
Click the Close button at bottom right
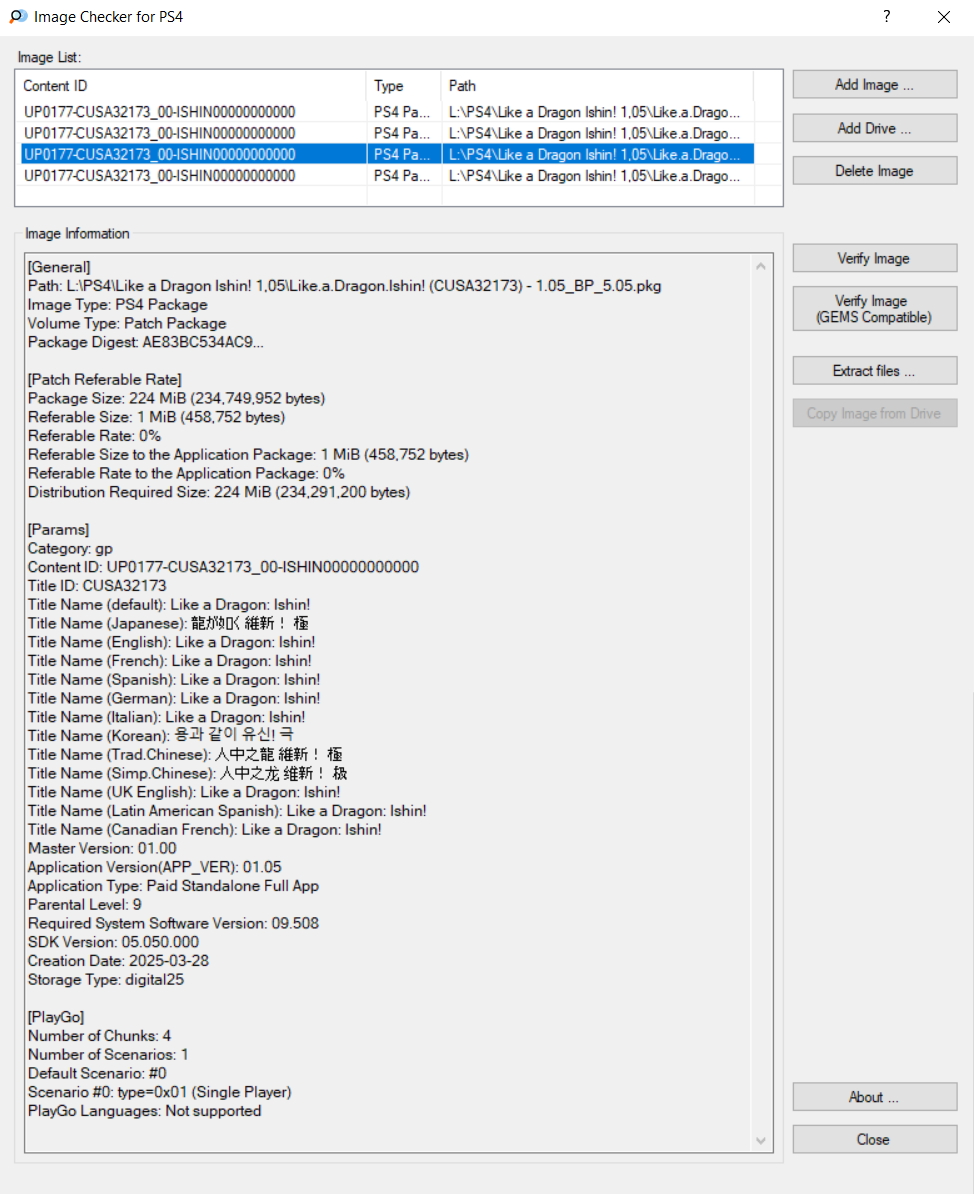(x=874, y=1139)
